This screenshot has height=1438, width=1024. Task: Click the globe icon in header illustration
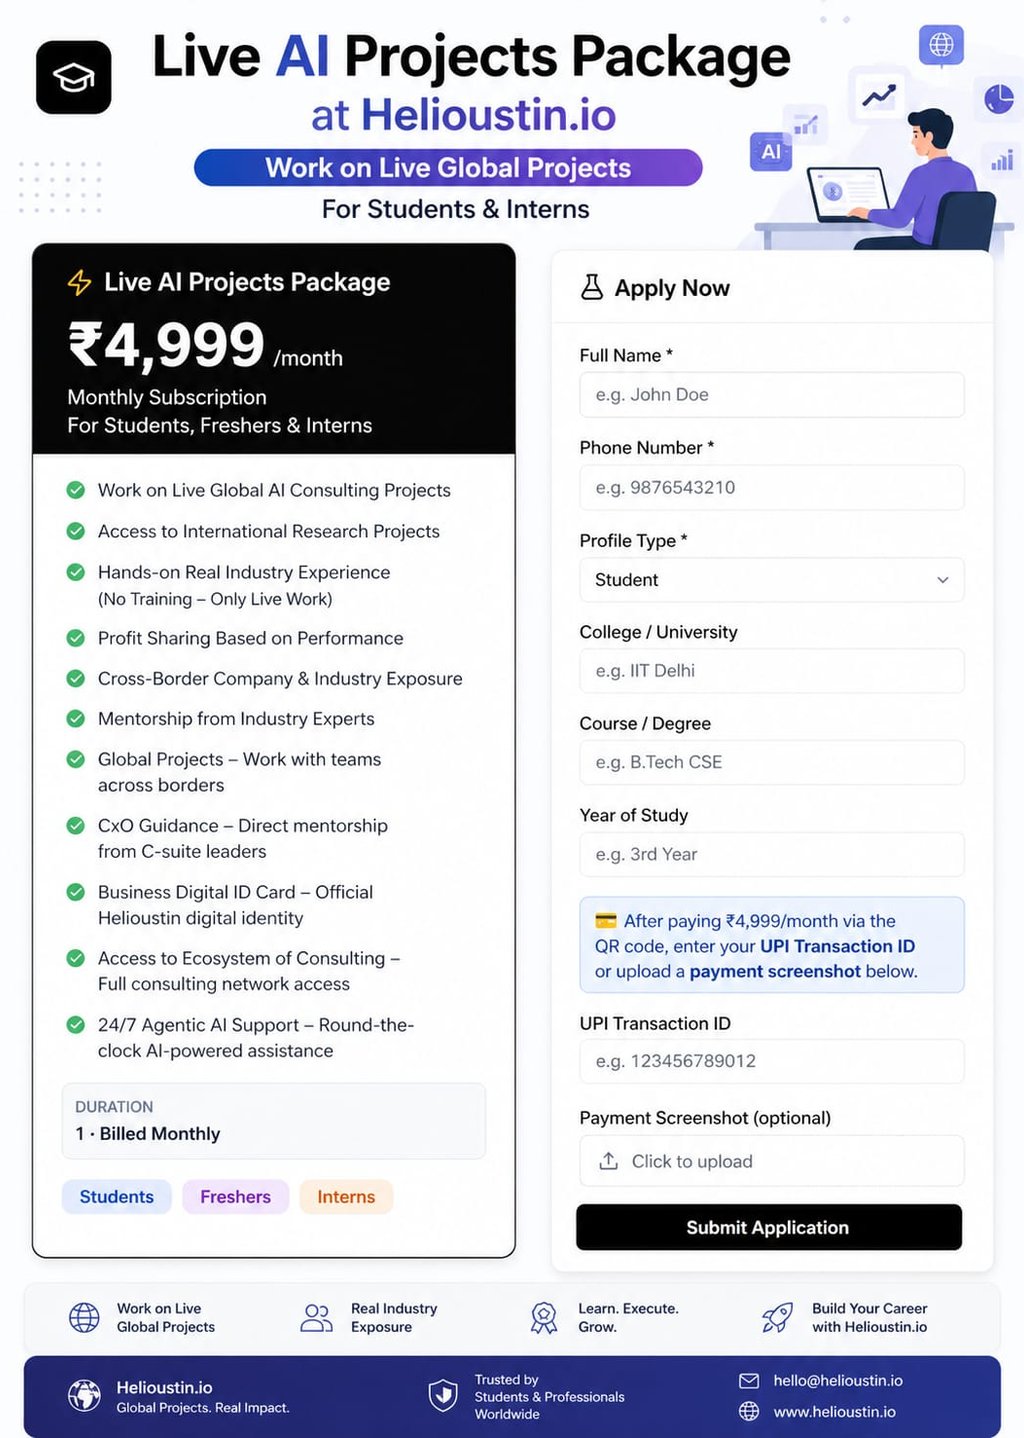(940, 45)
